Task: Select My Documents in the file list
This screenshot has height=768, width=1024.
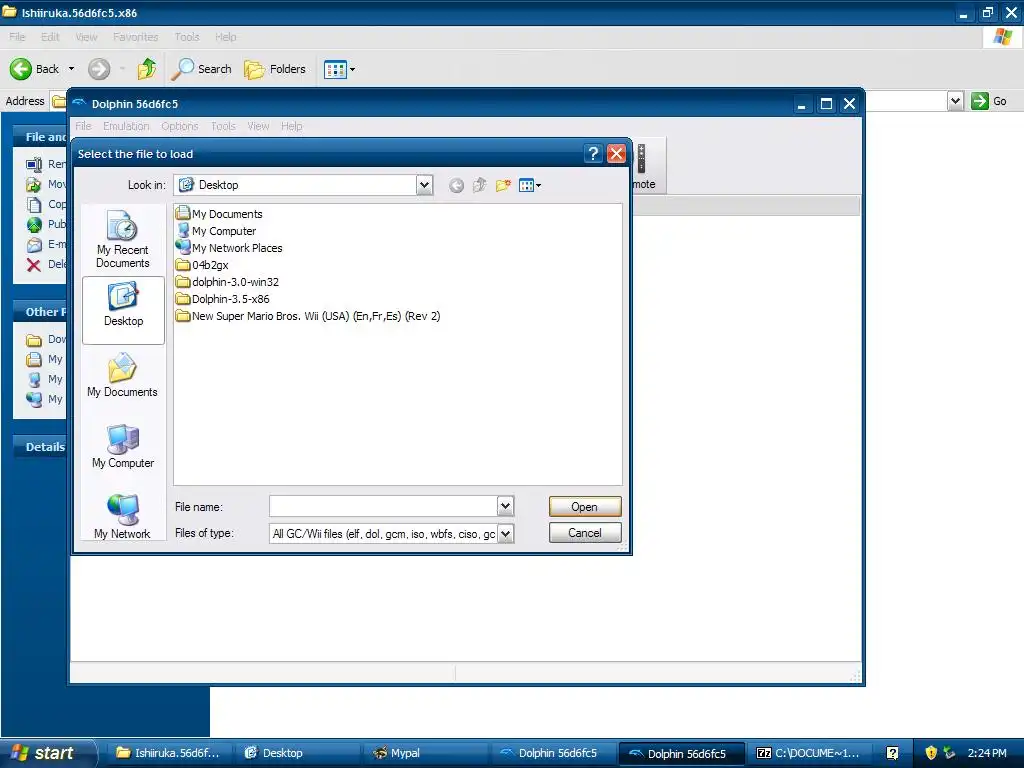Action: point(219,214)
